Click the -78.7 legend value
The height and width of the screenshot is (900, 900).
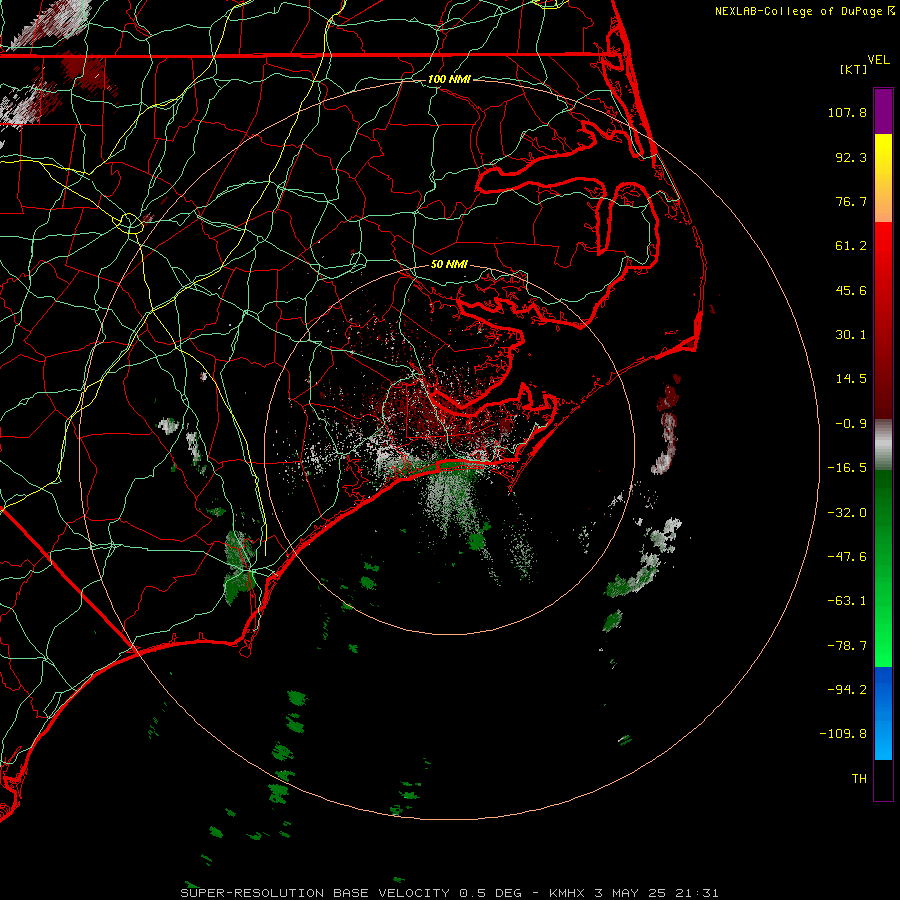(x=847, y=646)
